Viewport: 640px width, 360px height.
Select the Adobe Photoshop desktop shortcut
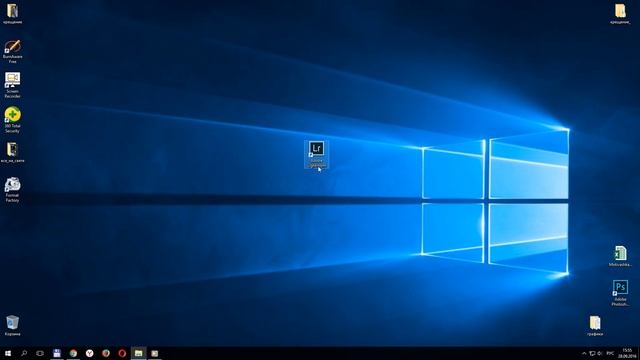click(x=620, y=293)
